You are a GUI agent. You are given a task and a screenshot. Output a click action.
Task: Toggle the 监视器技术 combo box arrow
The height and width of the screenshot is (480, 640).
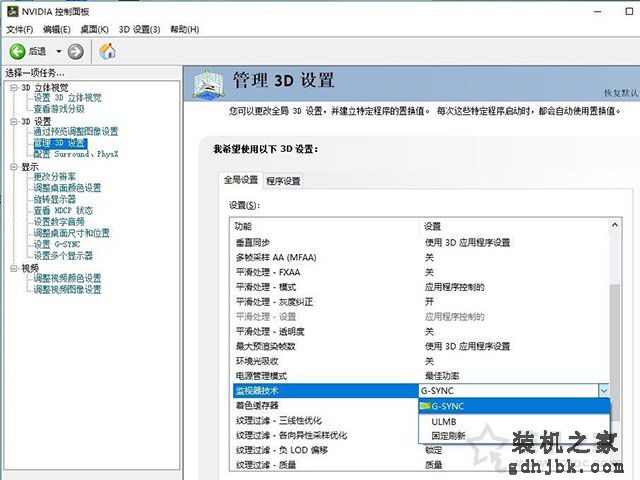click(604, 391)
